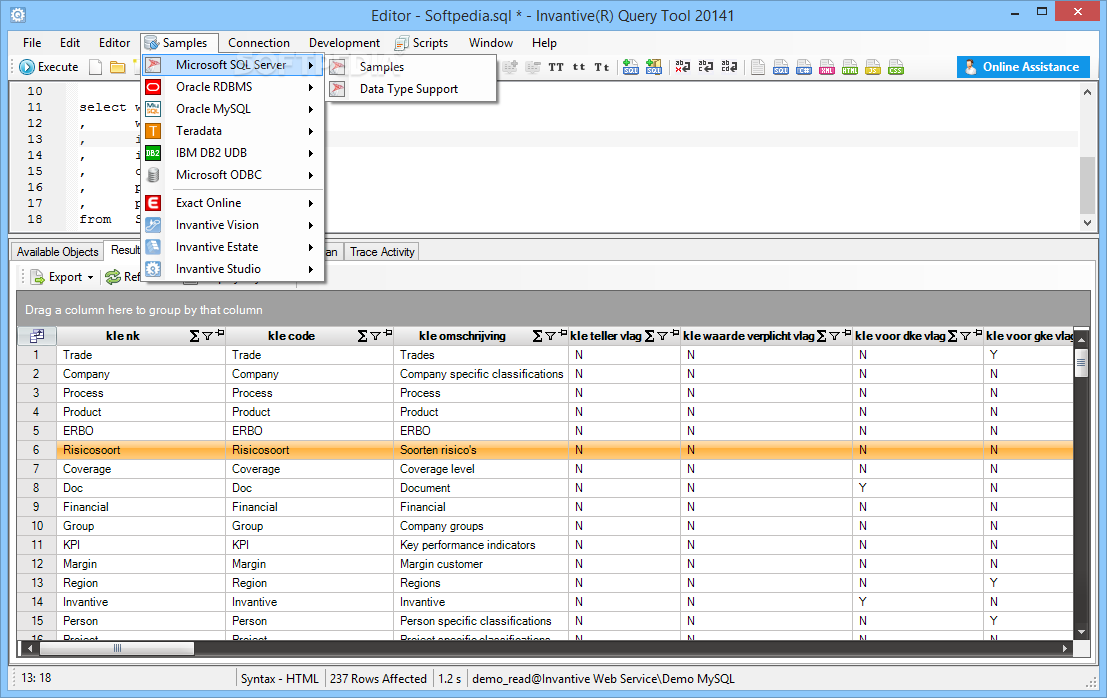Choose Samples under Microsoft SQL Server

pyautogui.click(x=411, y=67)
